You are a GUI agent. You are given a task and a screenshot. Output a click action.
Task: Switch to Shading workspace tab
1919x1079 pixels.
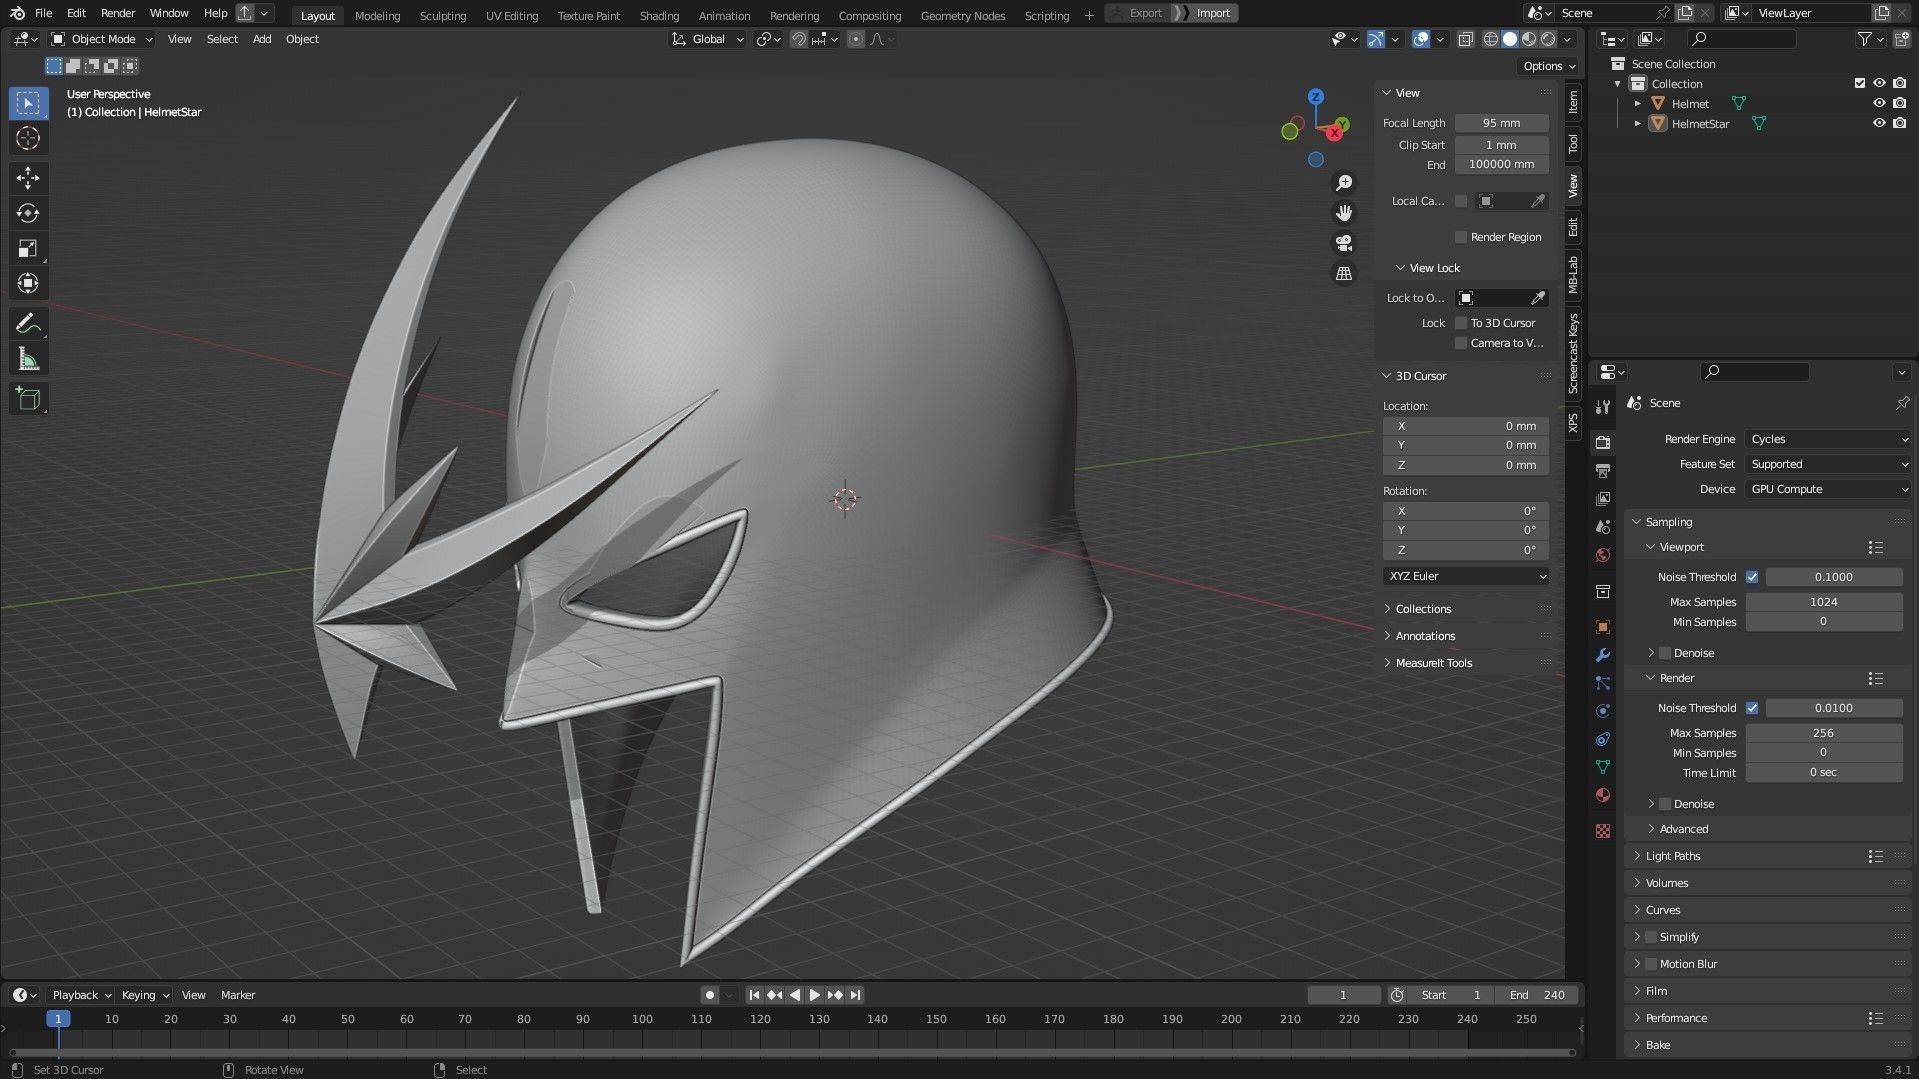tap(659, 15)
